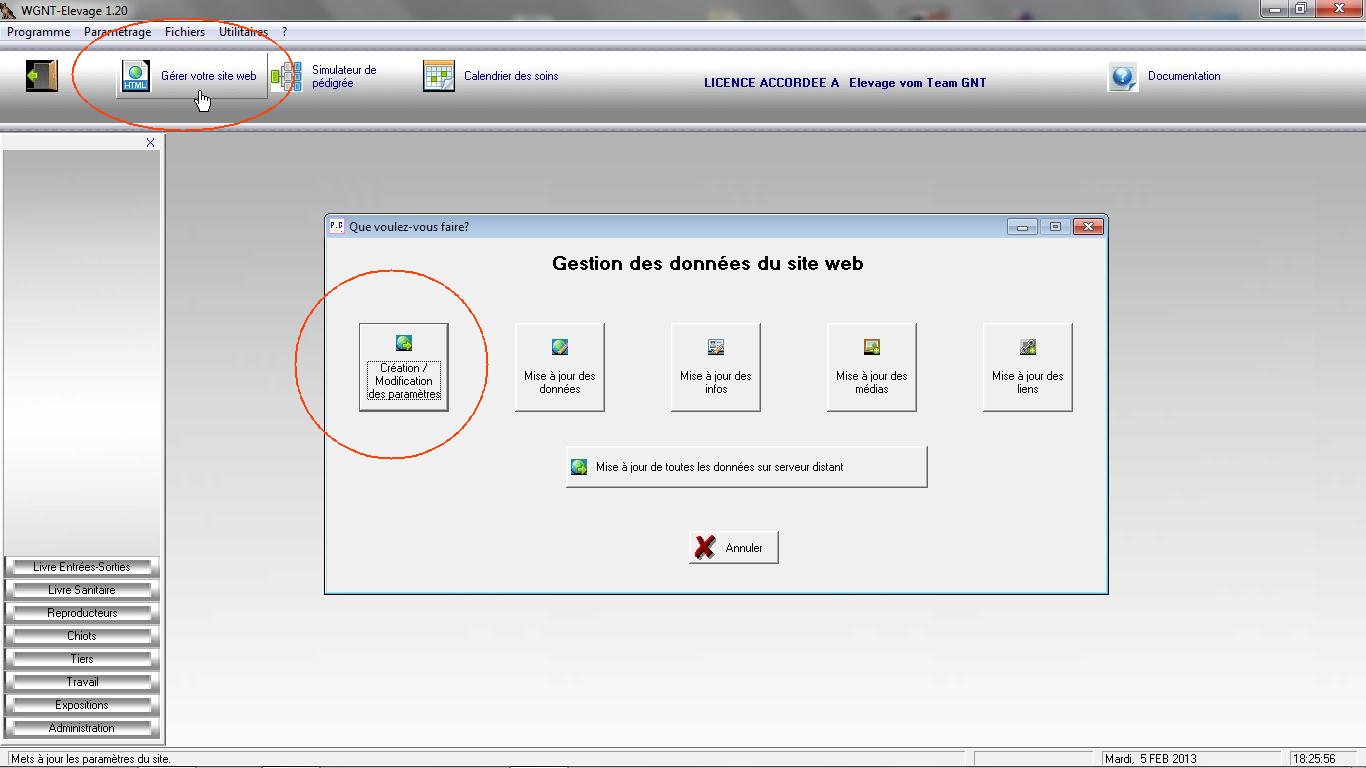The height and width of the screenshot is (768, 1366).
Task: Launch the Simulateur de pédigrée
Action: 326,77
